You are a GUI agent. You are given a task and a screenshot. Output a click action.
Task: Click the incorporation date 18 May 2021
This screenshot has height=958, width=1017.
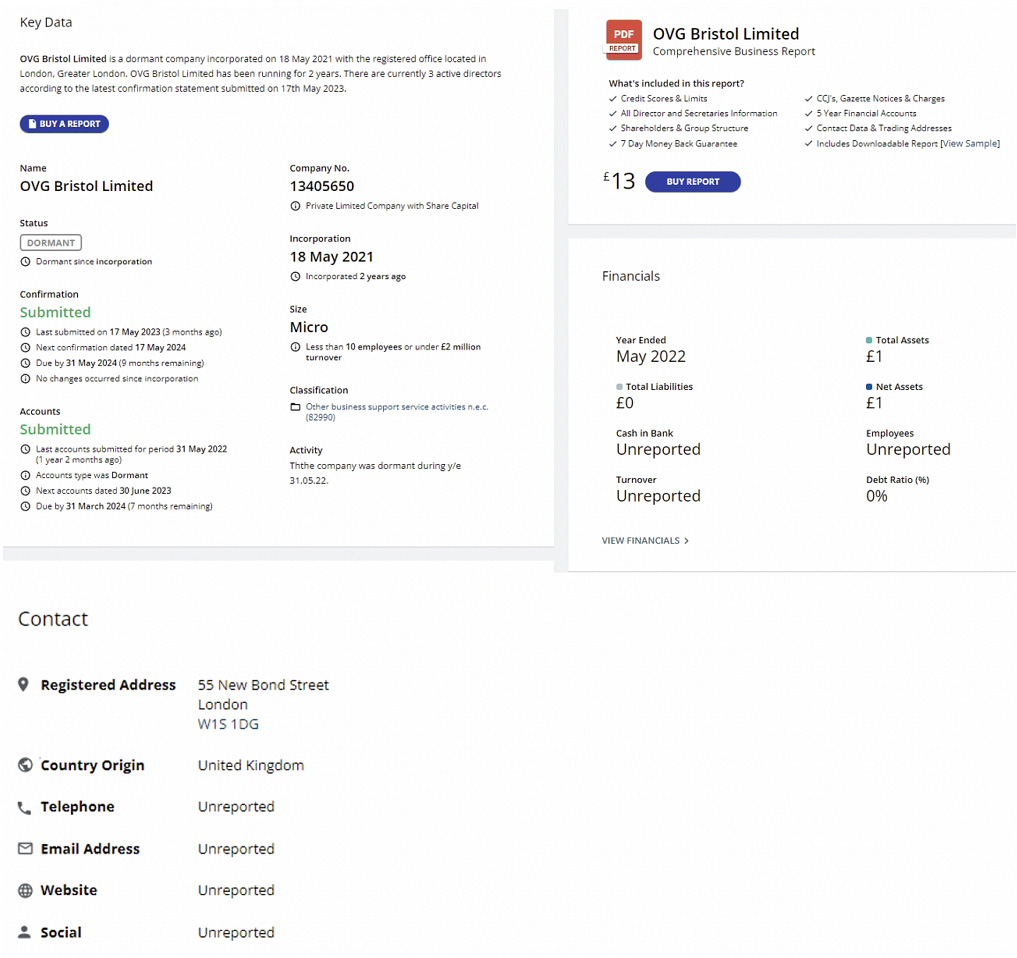click(x=331, y=257)
